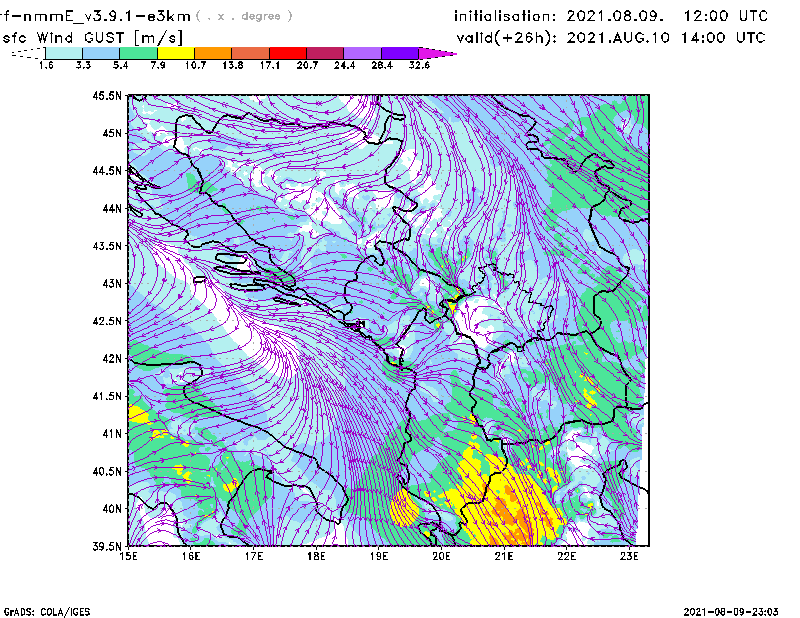Screen dimensions: 800x618
Task: Click the 17E longitude label
Action: tap(254, 556)
